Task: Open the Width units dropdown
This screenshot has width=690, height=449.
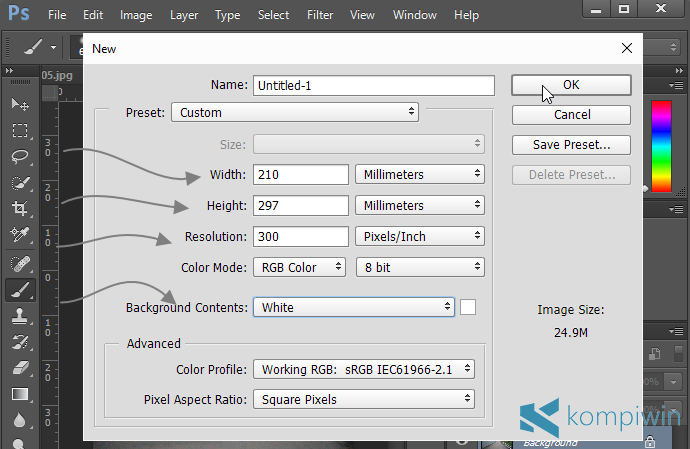Action: tap(420, 174)
